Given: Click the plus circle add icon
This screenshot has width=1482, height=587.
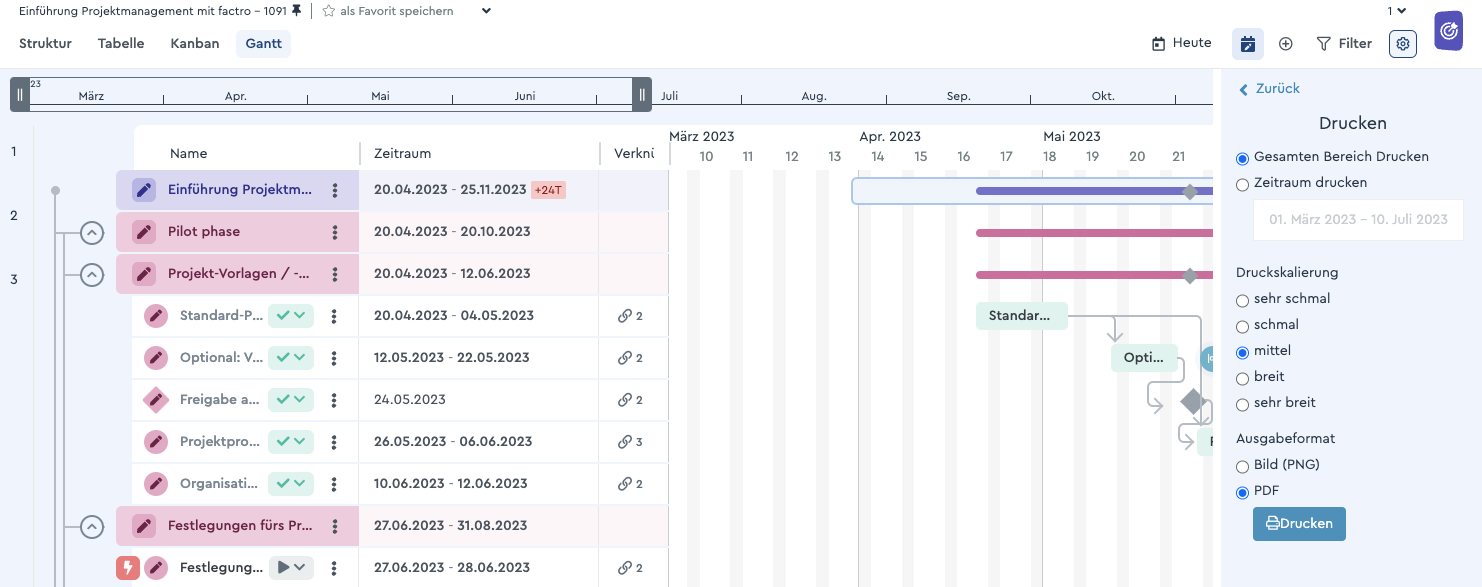Looking at the screenshot, I should pos(1286,44).
